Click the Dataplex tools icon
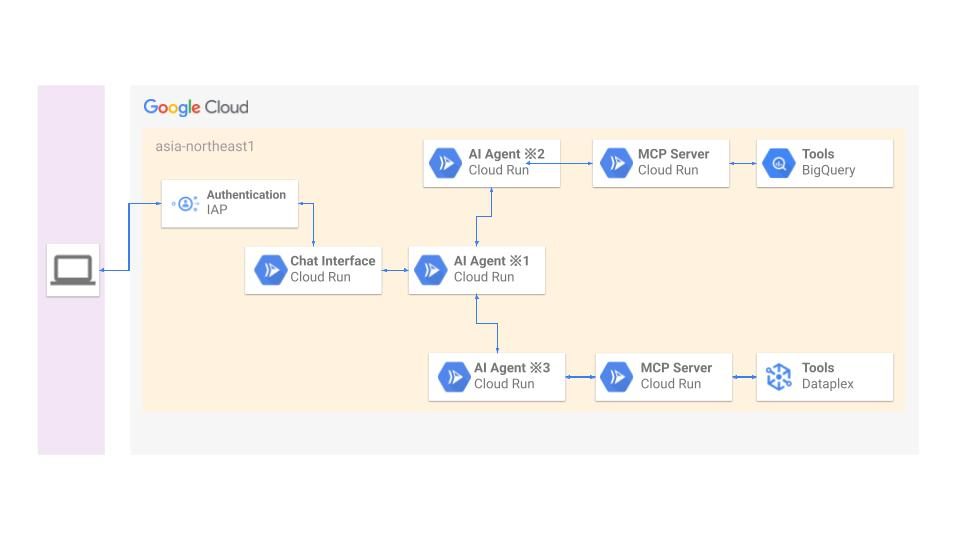This screenshot has width=960, height=540. [779, 377]
